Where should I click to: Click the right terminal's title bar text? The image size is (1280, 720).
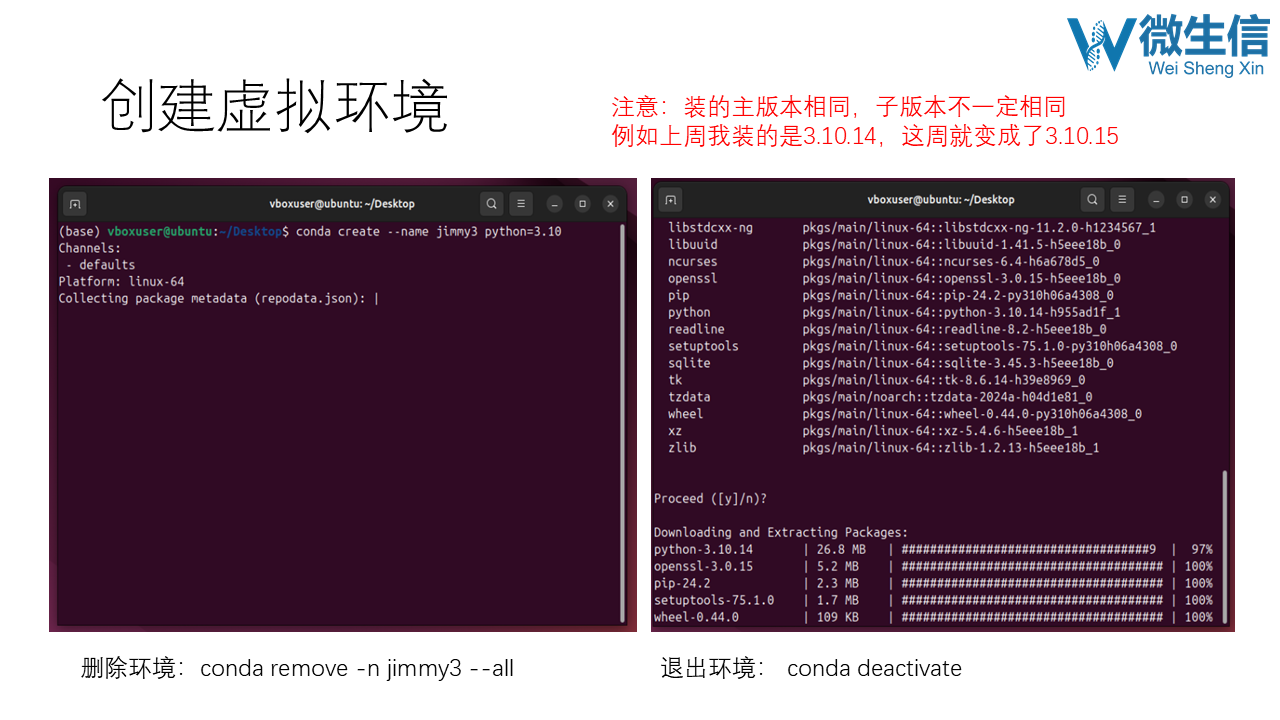coord(941,199)
